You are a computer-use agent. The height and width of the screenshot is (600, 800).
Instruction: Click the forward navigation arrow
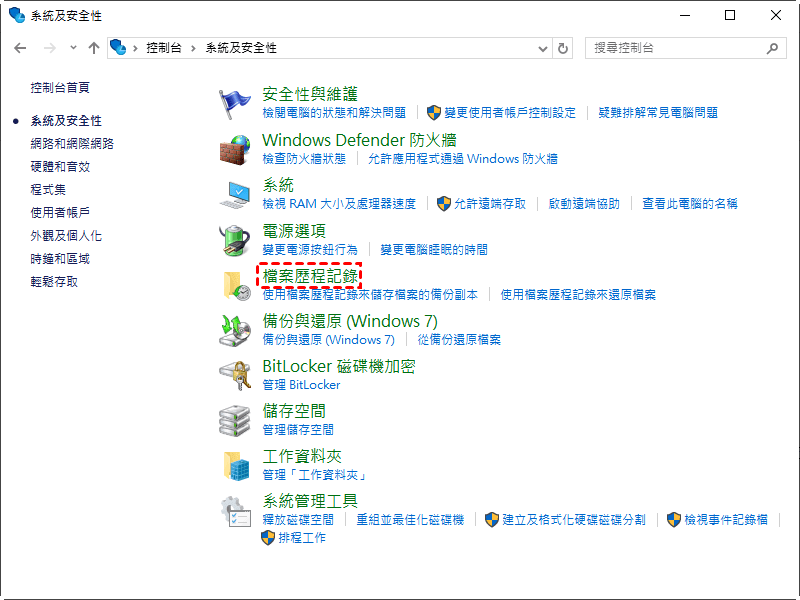coord(49,48)
